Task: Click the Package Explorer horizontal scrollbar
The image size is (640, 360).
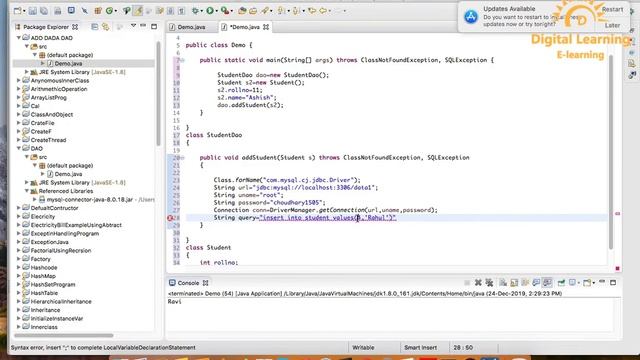Action: (x=64, y=336)
